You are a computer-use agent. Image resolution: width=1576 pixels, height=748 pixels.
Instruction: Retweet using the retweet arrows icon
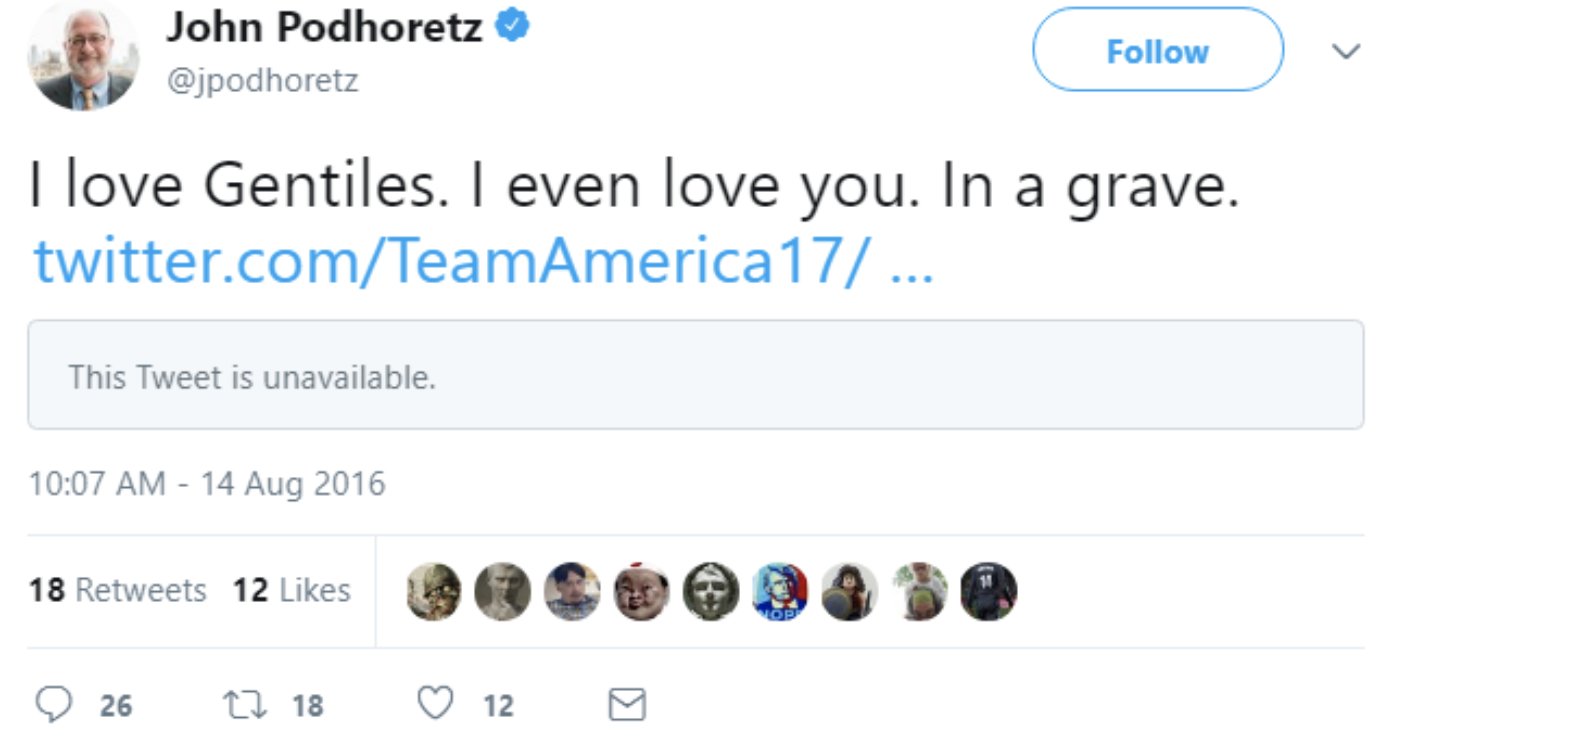244,704
